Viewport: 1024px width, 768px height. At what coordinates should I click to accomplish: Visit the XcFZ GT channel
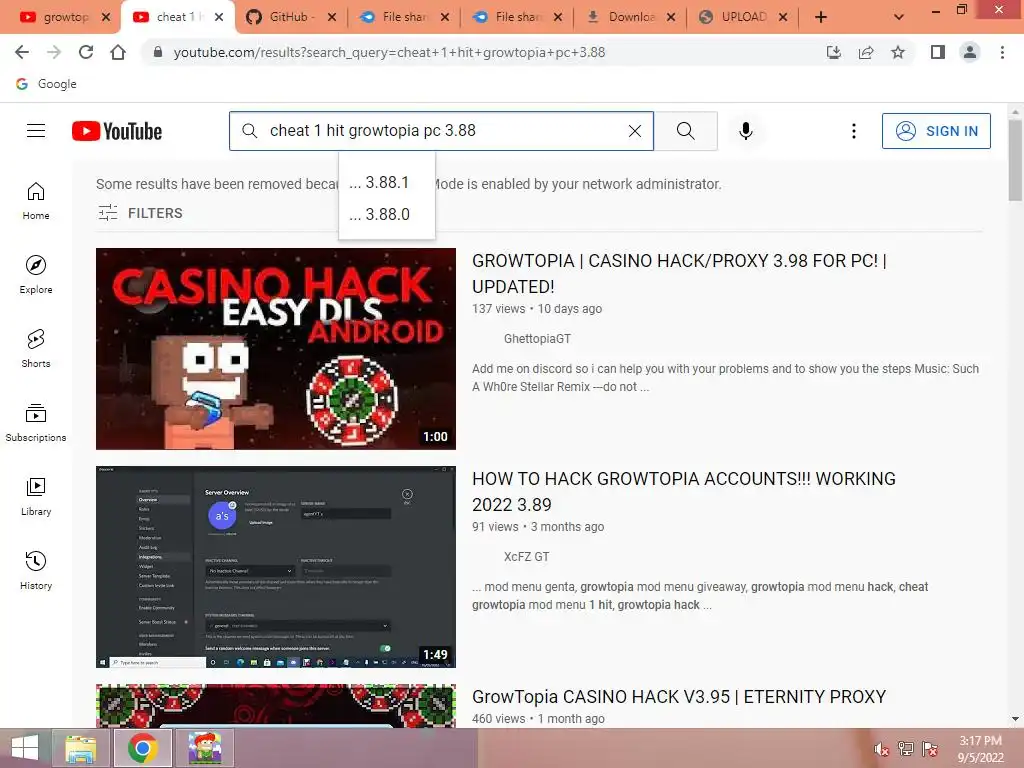pos(526,556)
